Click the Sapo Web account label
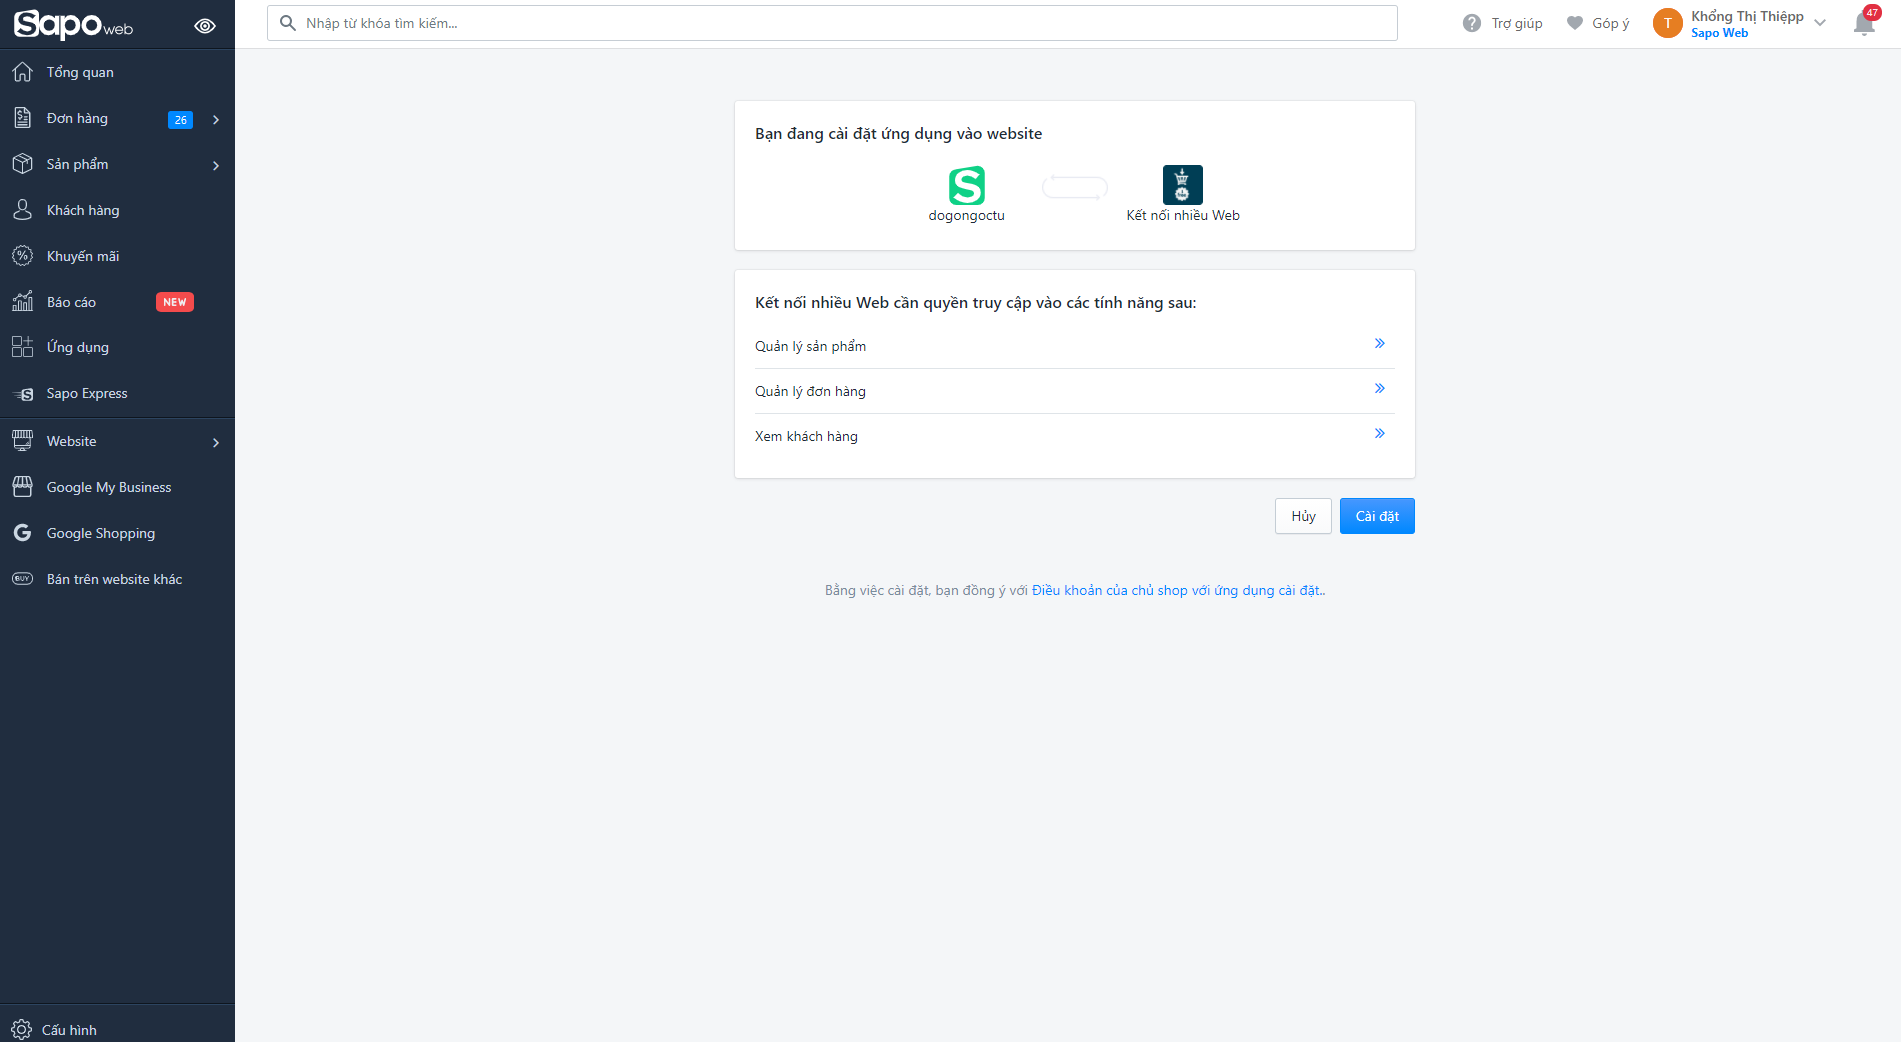The height and width of the screenshot is (1042, 1901). tap(1720, 33)
